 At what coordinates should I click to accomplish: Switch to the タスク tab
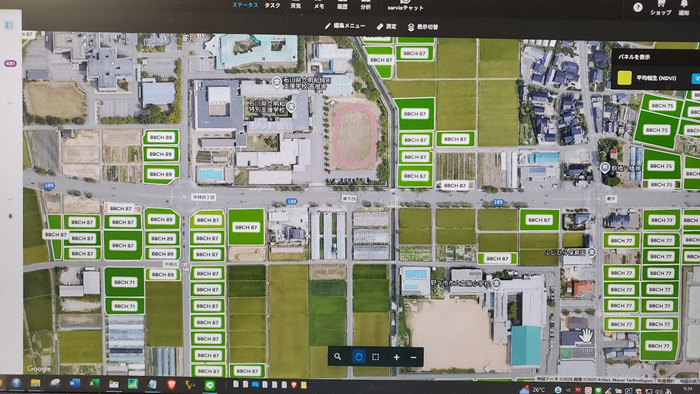coord(272,5)
